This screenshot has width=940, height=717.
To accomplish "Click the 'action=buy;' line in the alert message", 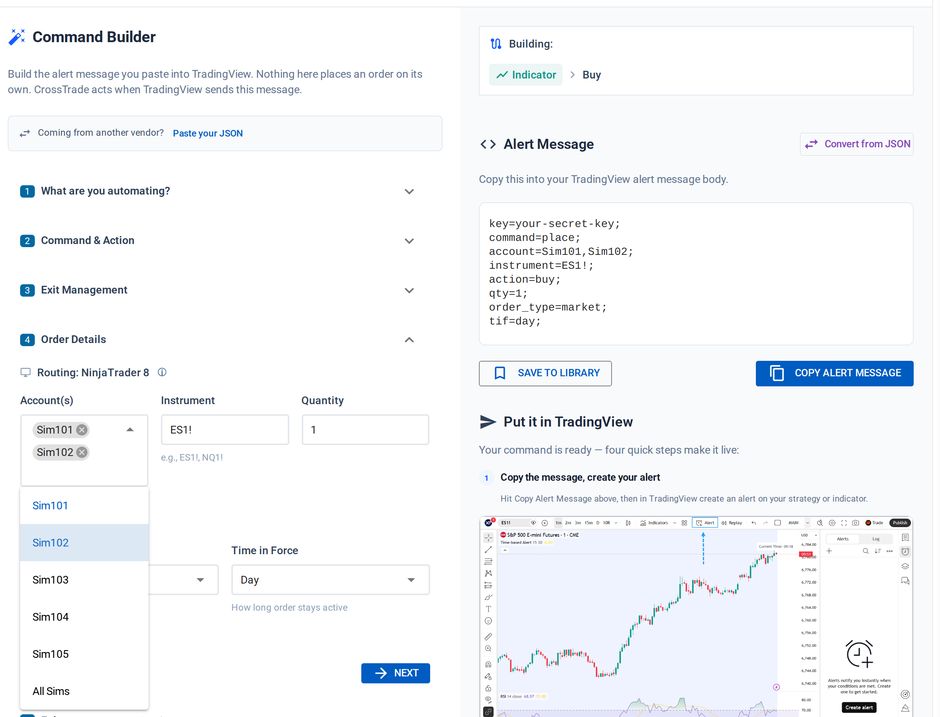I will point(525,279).
